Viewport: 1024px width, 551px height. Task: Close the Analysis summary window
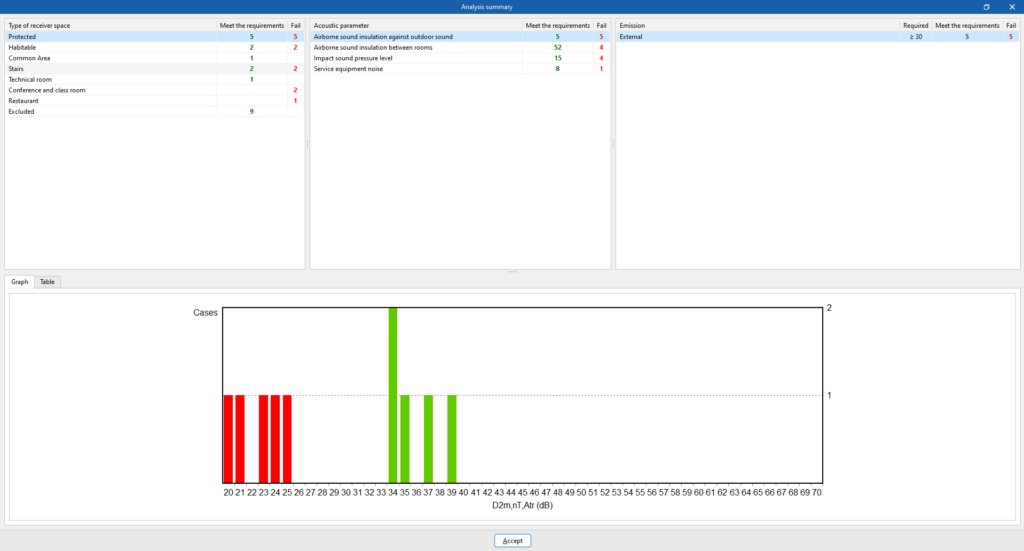click(x=1011, y=7)
